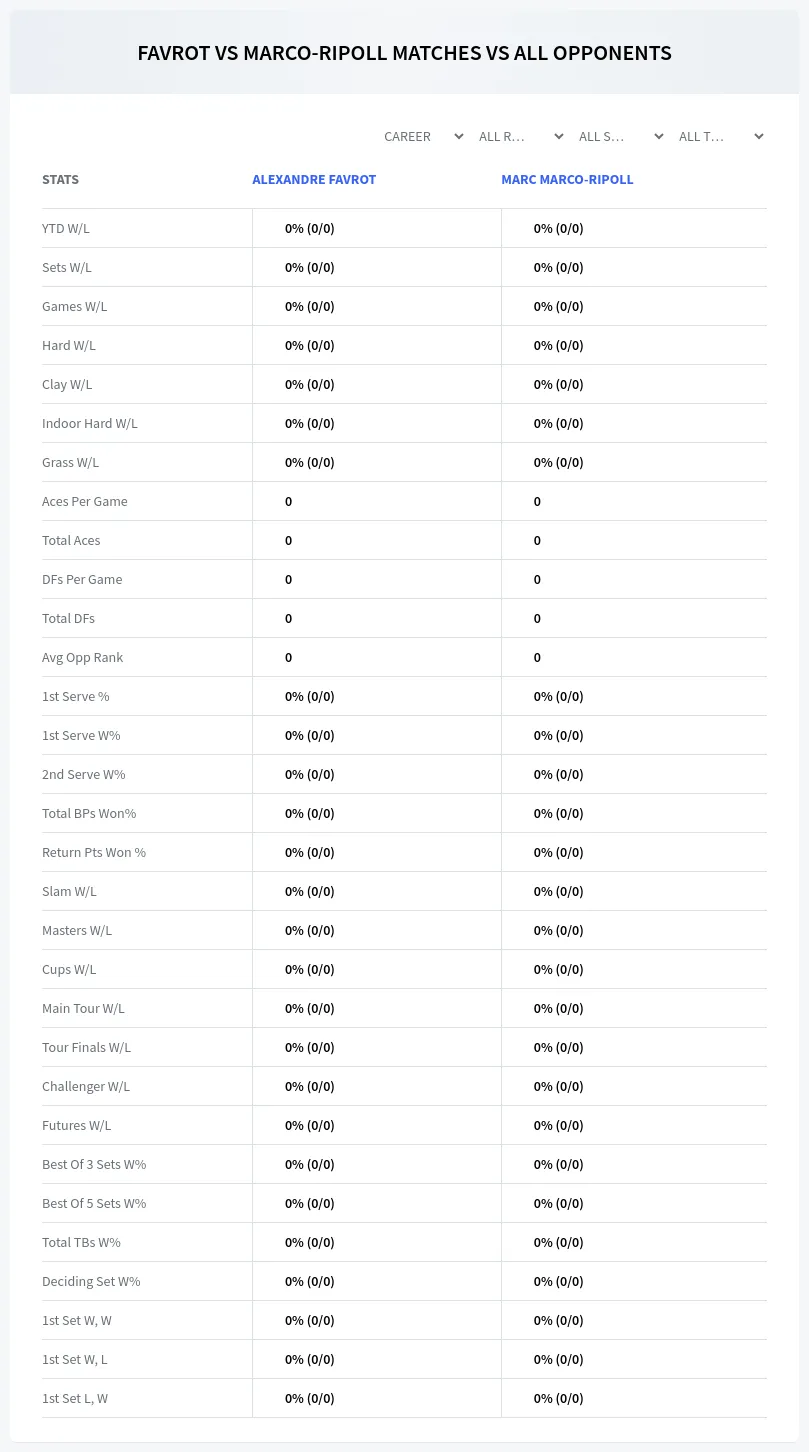Expand the ALL T... tournaments dropdown
The width and height of the screenshot is (809, 1452).
point(720,136)
